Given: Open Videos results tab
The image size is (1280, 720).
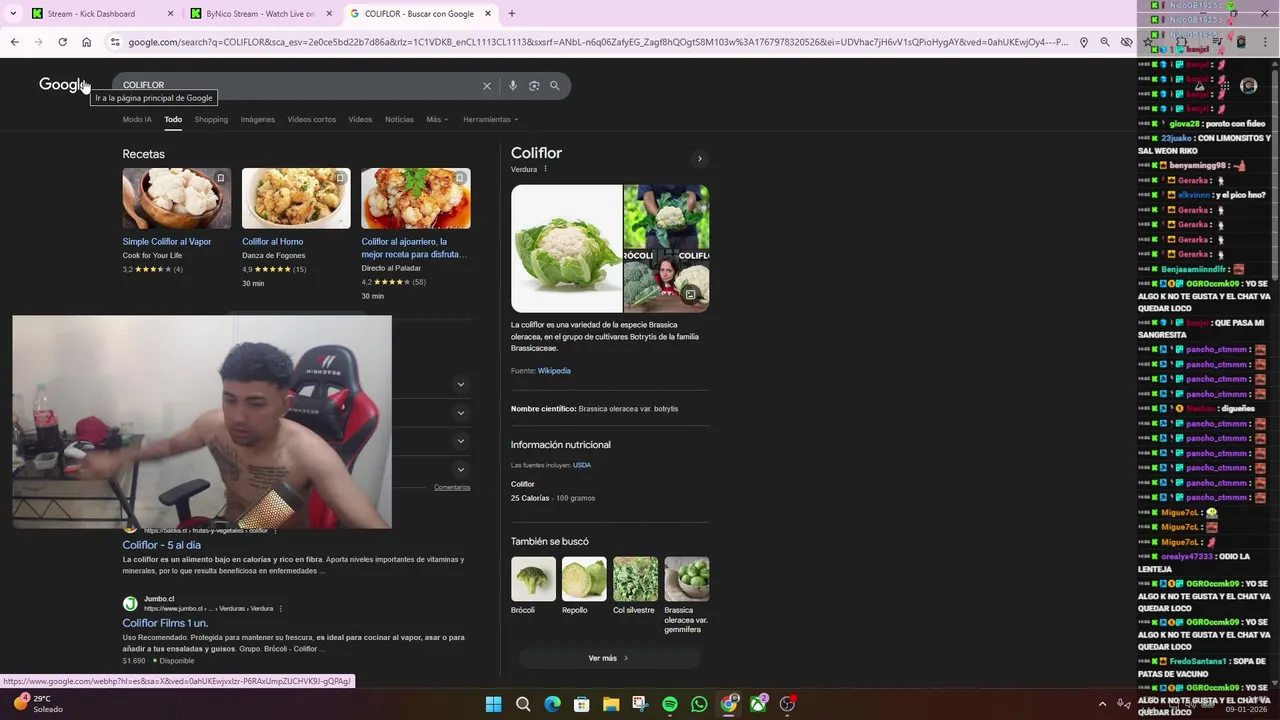Looking at the screenshot, I should click(360, 120).
